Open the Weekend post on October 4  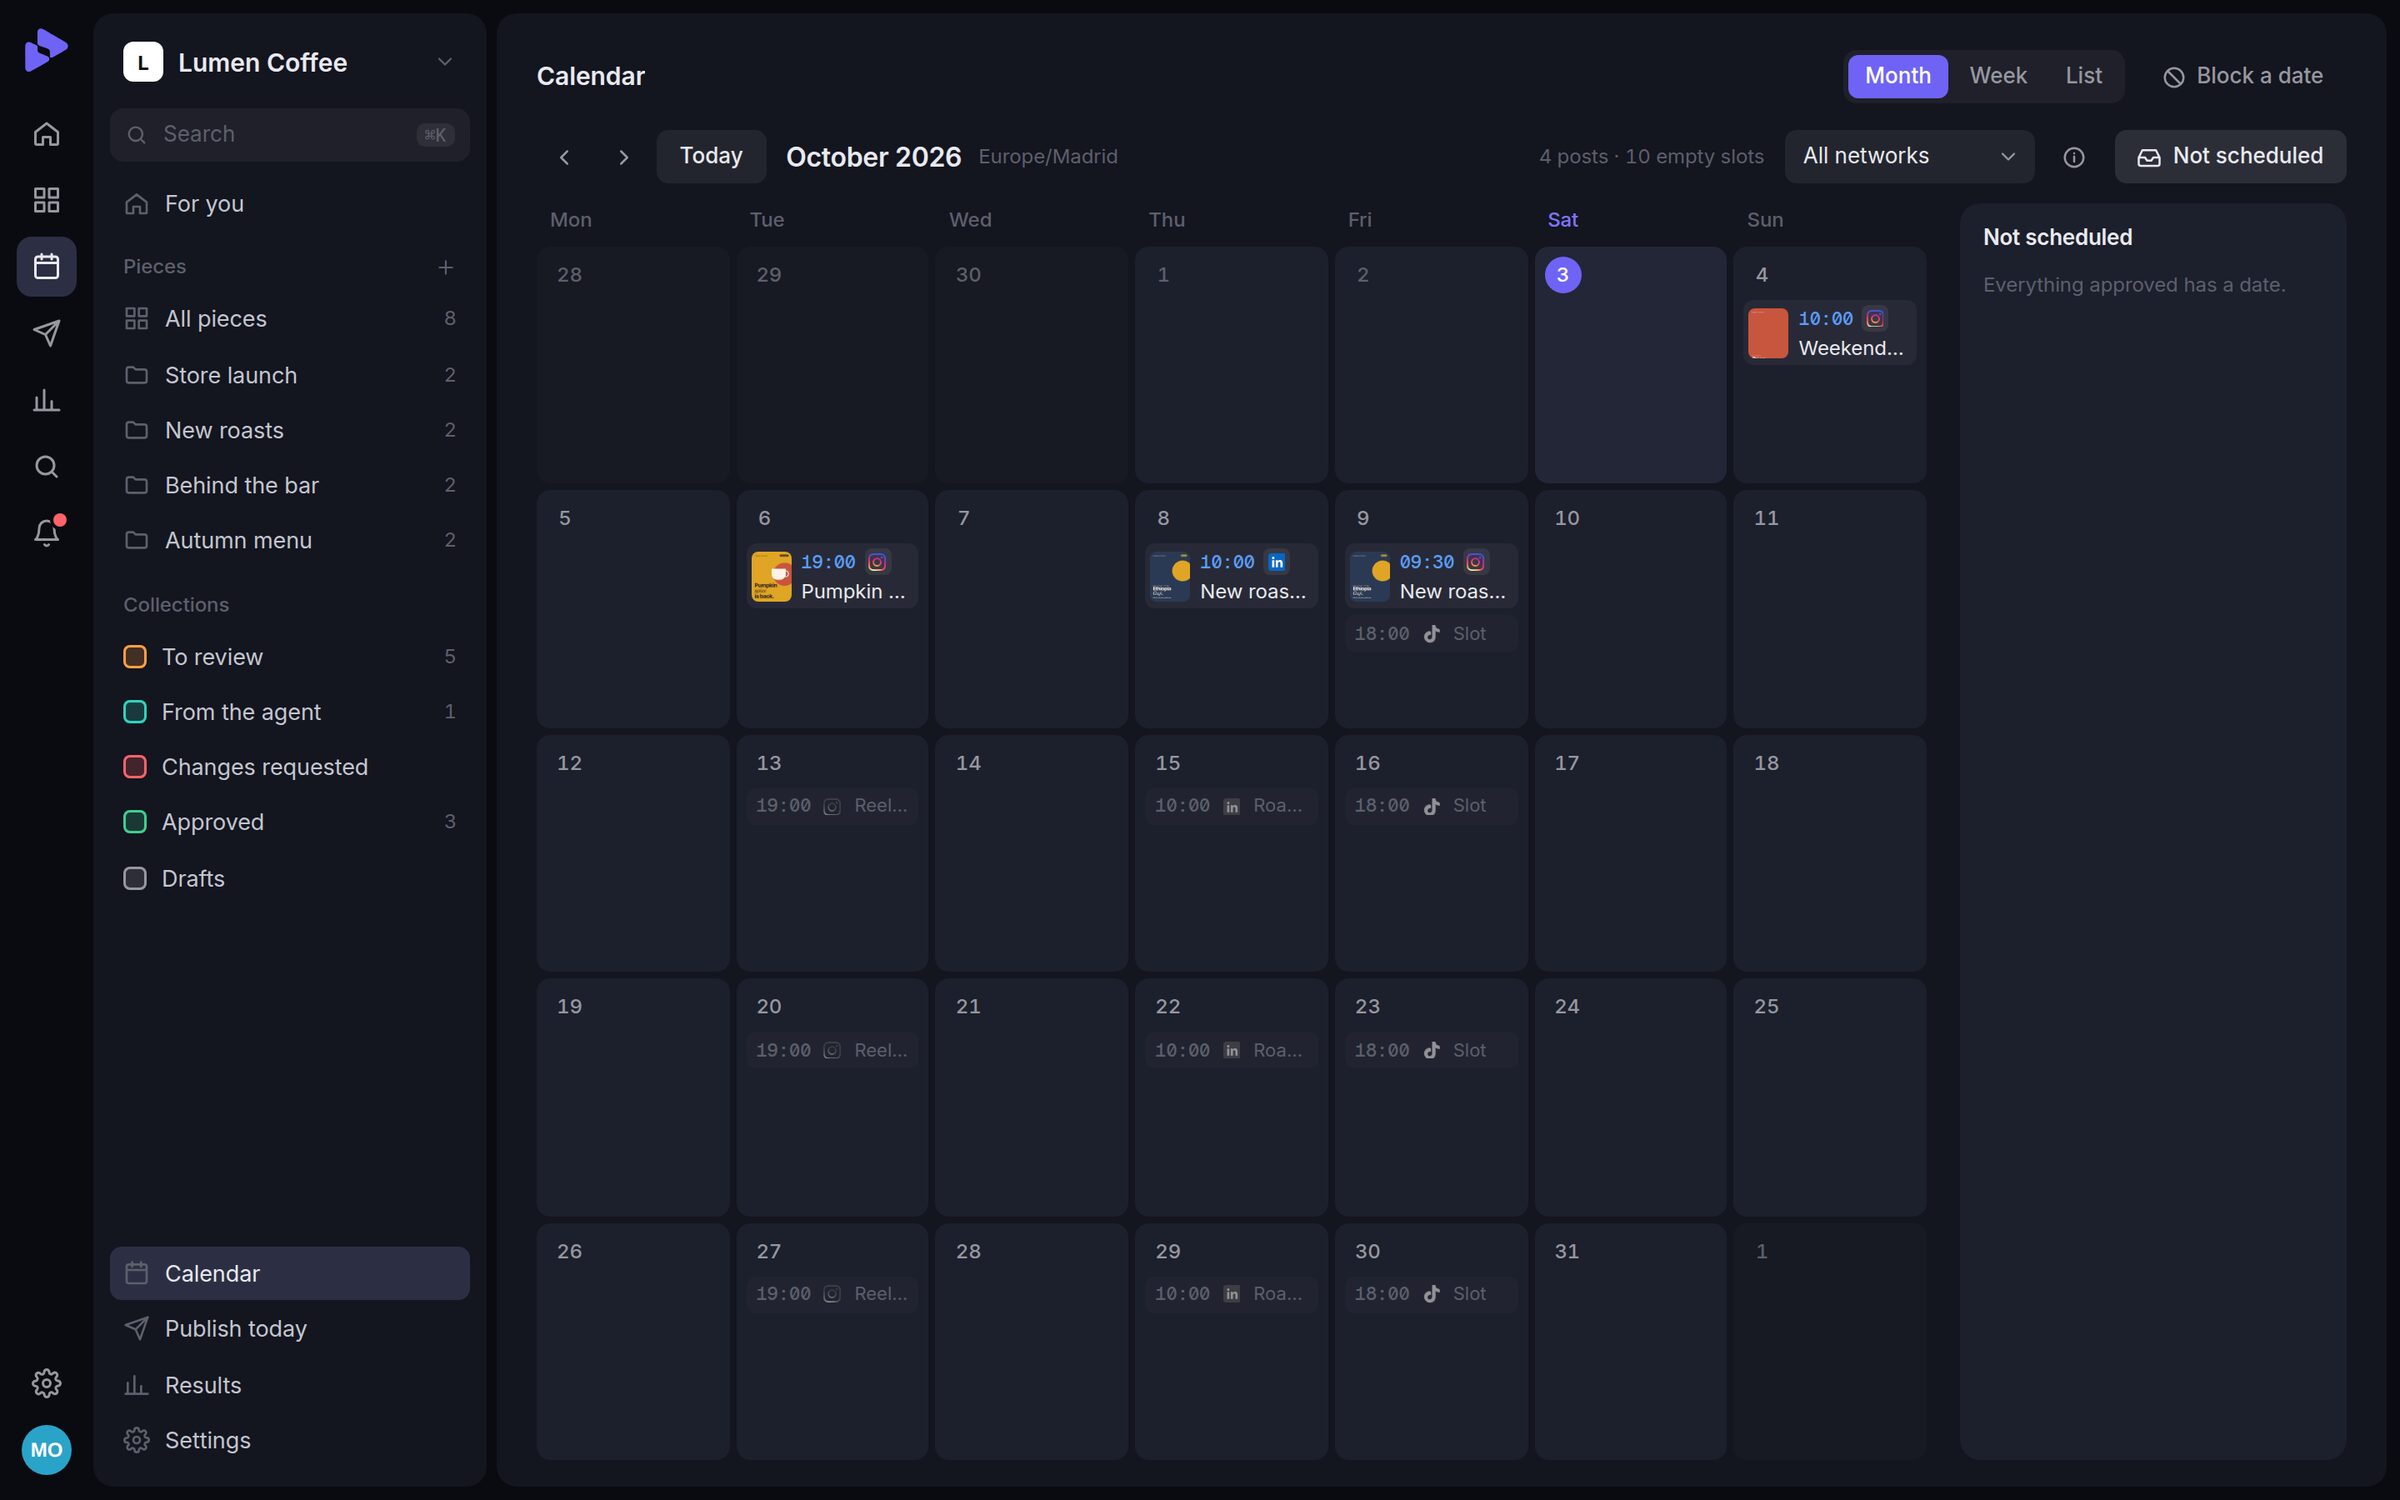click(x=1829, y=333)
